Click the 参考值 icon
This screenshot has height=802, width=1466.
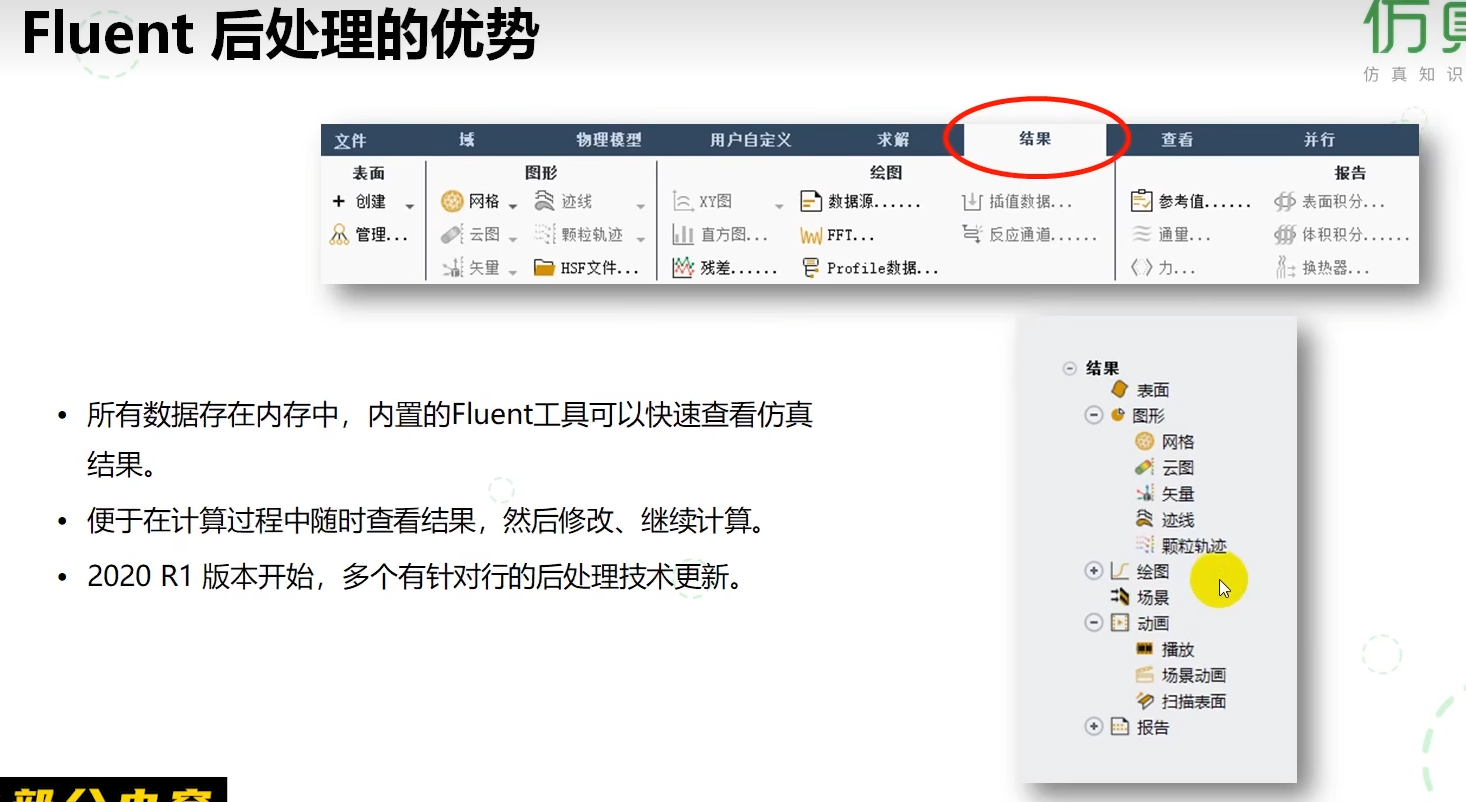click(x=1141, y=202)
